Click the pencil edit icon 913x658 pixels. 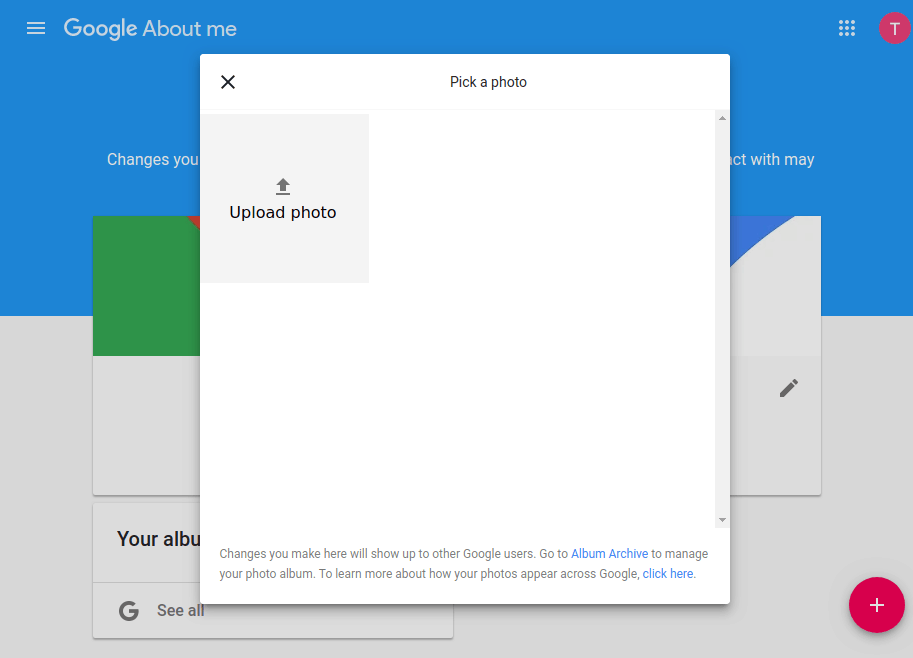(x=789, y=388)
